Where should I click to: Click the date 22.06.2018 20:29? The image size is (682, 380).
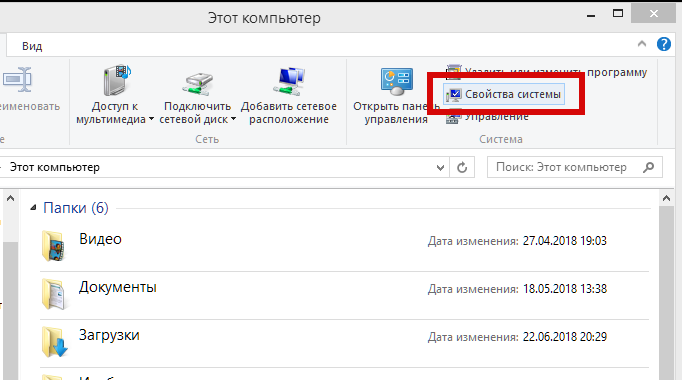point(565,337)
